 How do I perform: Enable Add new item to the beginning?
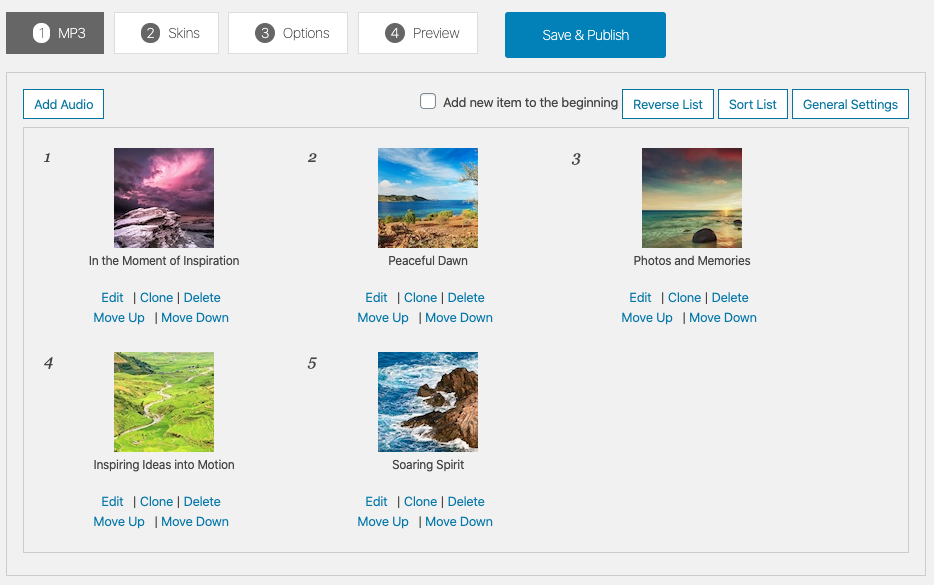pos(428,101)
